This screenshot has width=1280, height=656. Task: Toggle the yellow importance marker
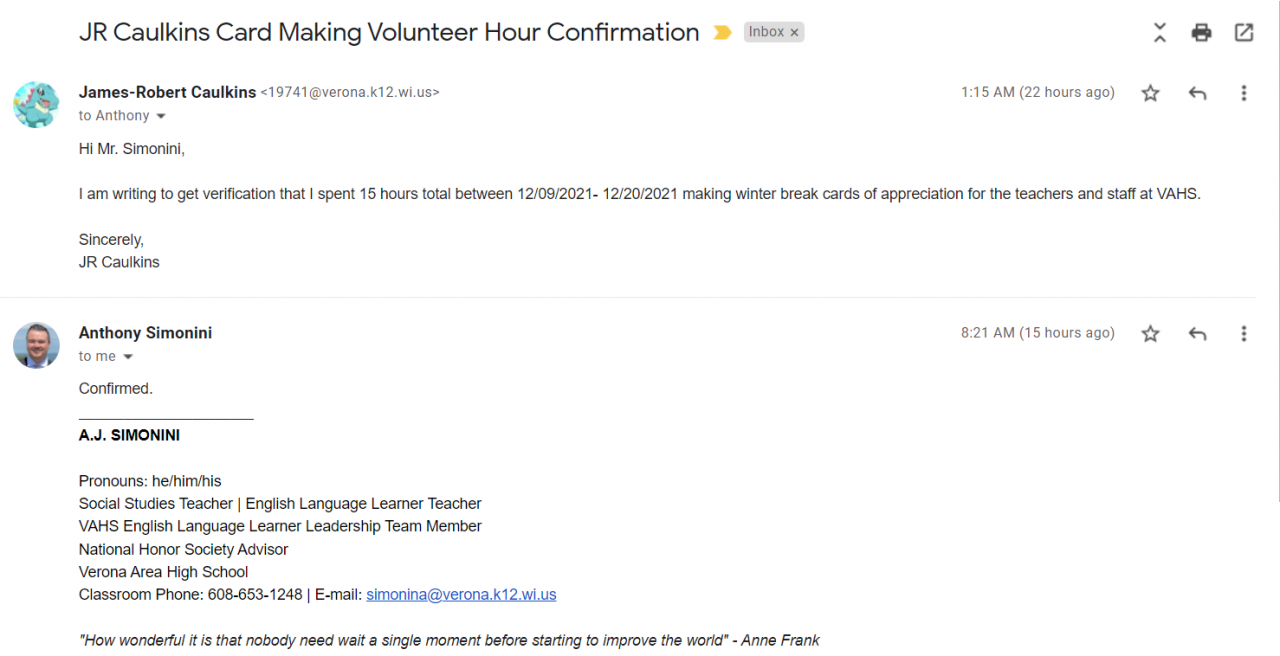722,33
